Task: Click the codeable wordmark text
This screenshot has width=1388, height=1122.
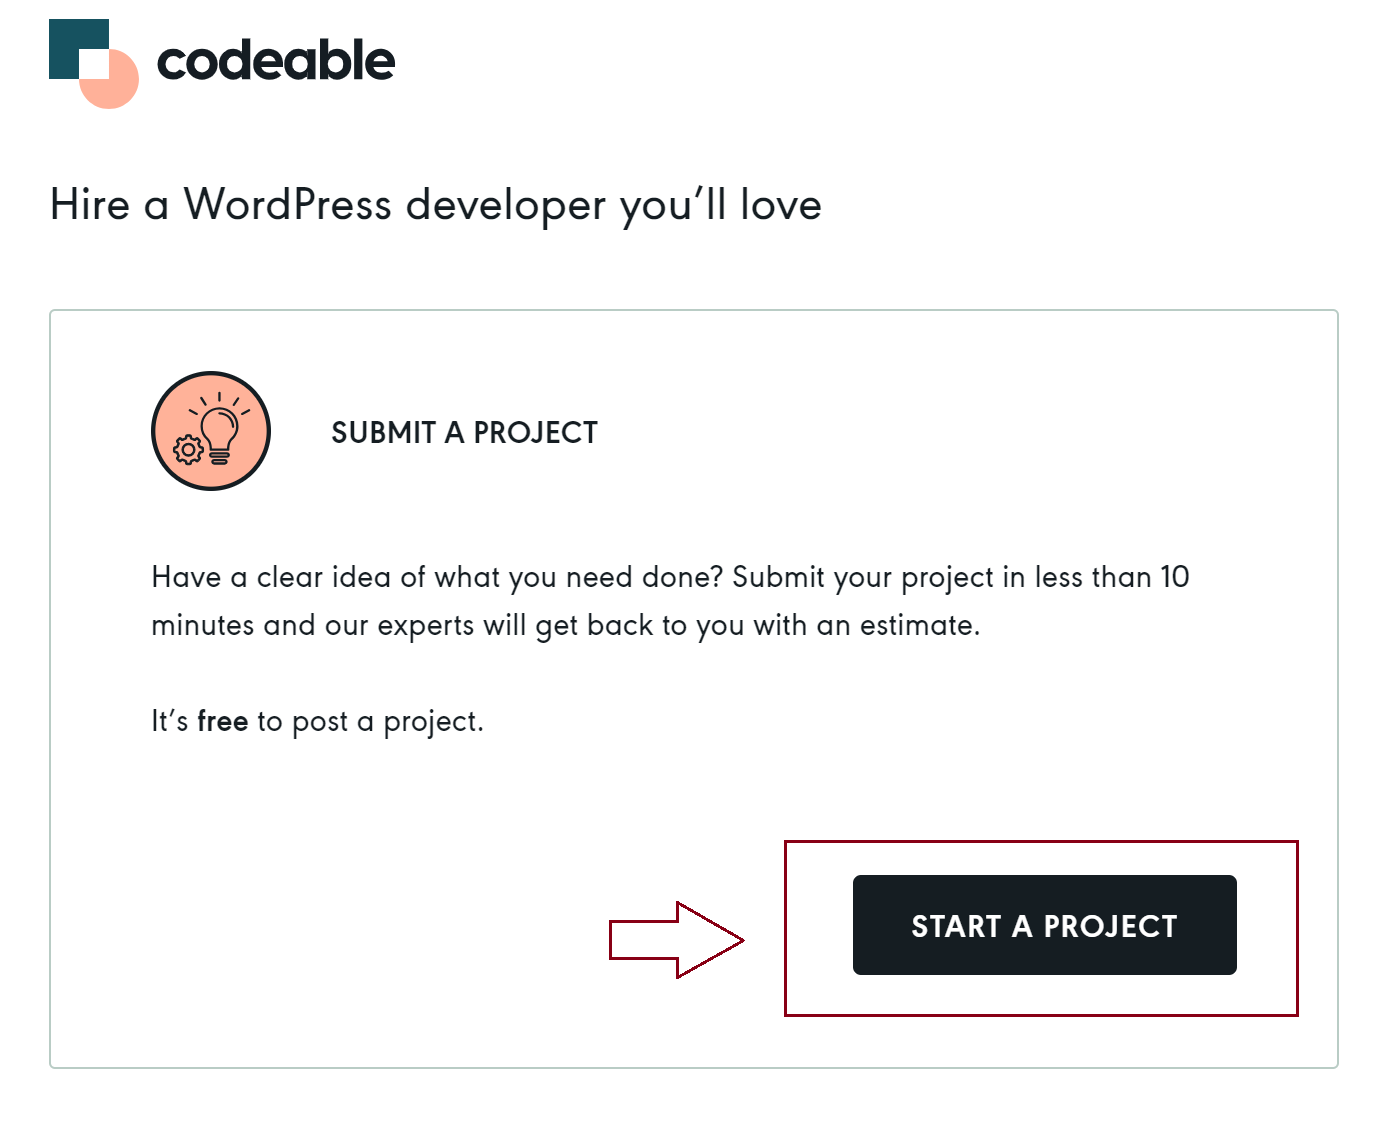Action: click(x=276, y=62)
